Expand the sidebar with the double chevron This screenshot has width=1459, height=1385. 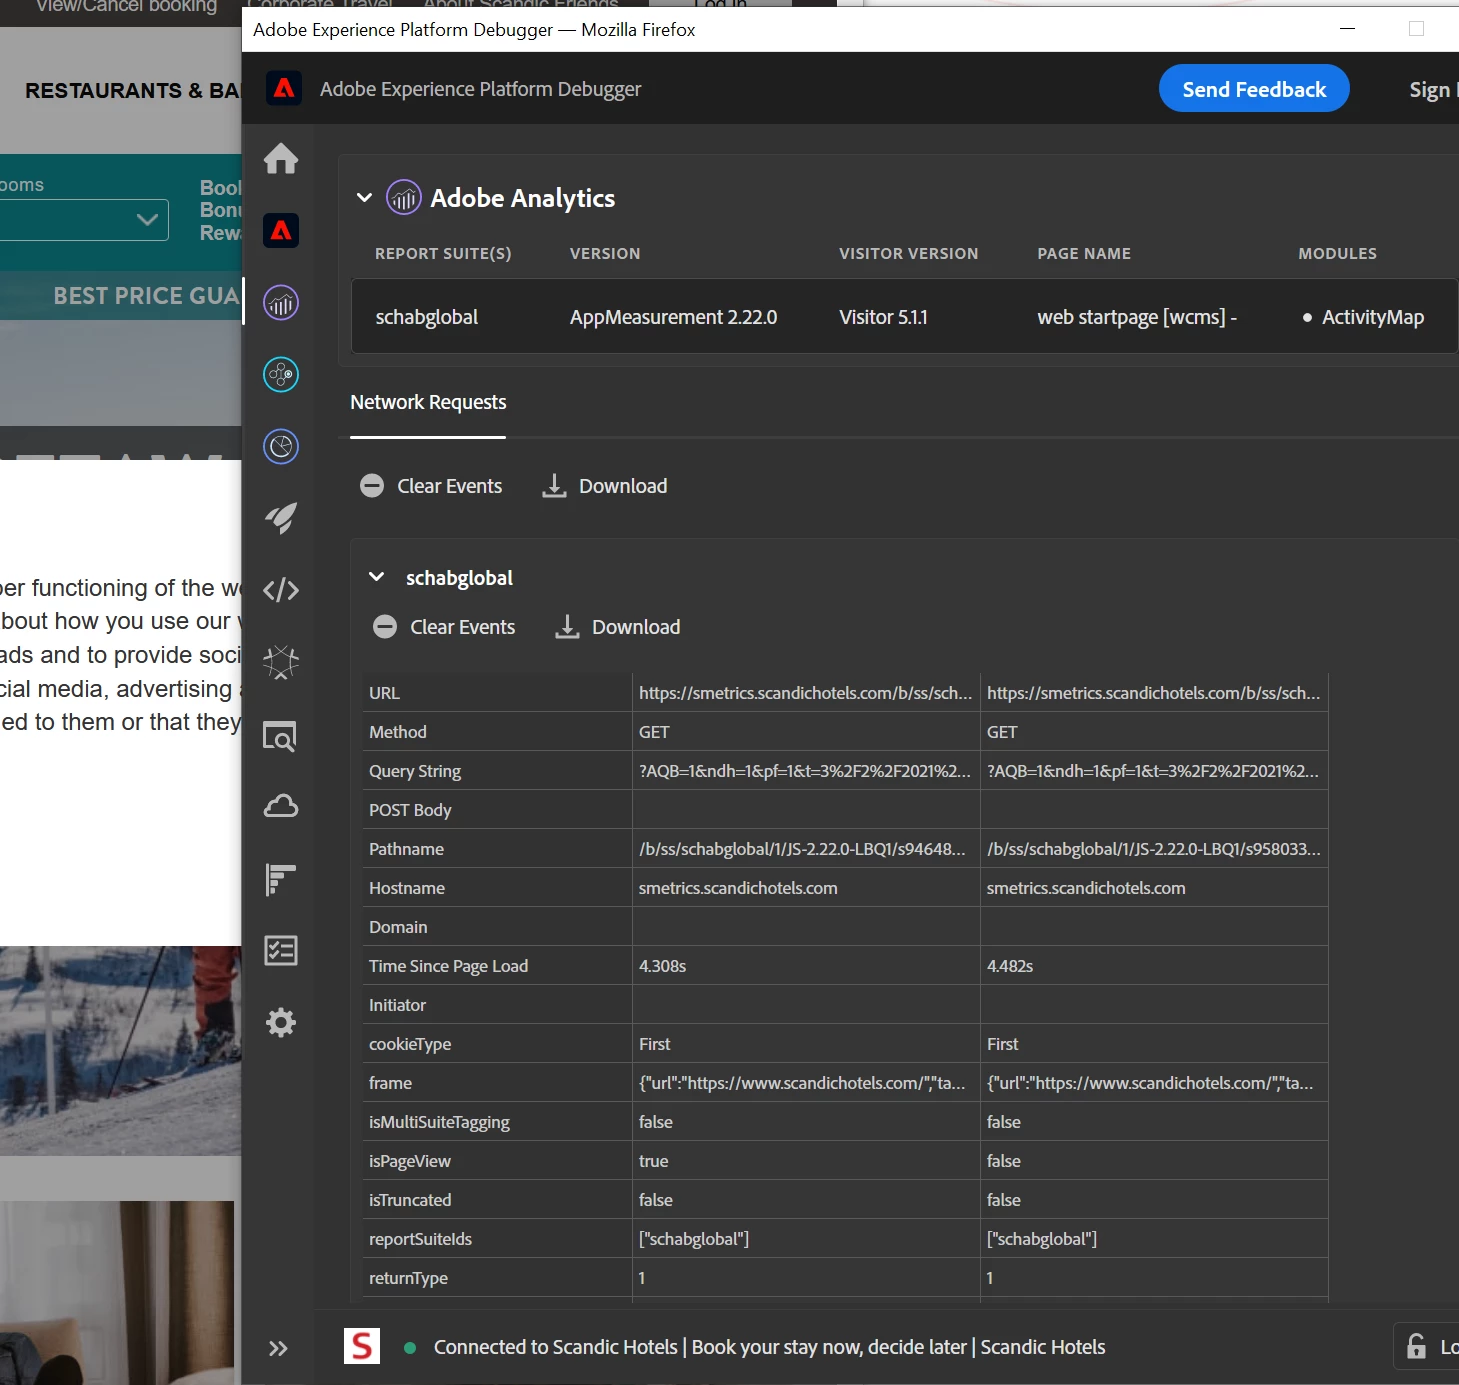tap(278, 1348)
